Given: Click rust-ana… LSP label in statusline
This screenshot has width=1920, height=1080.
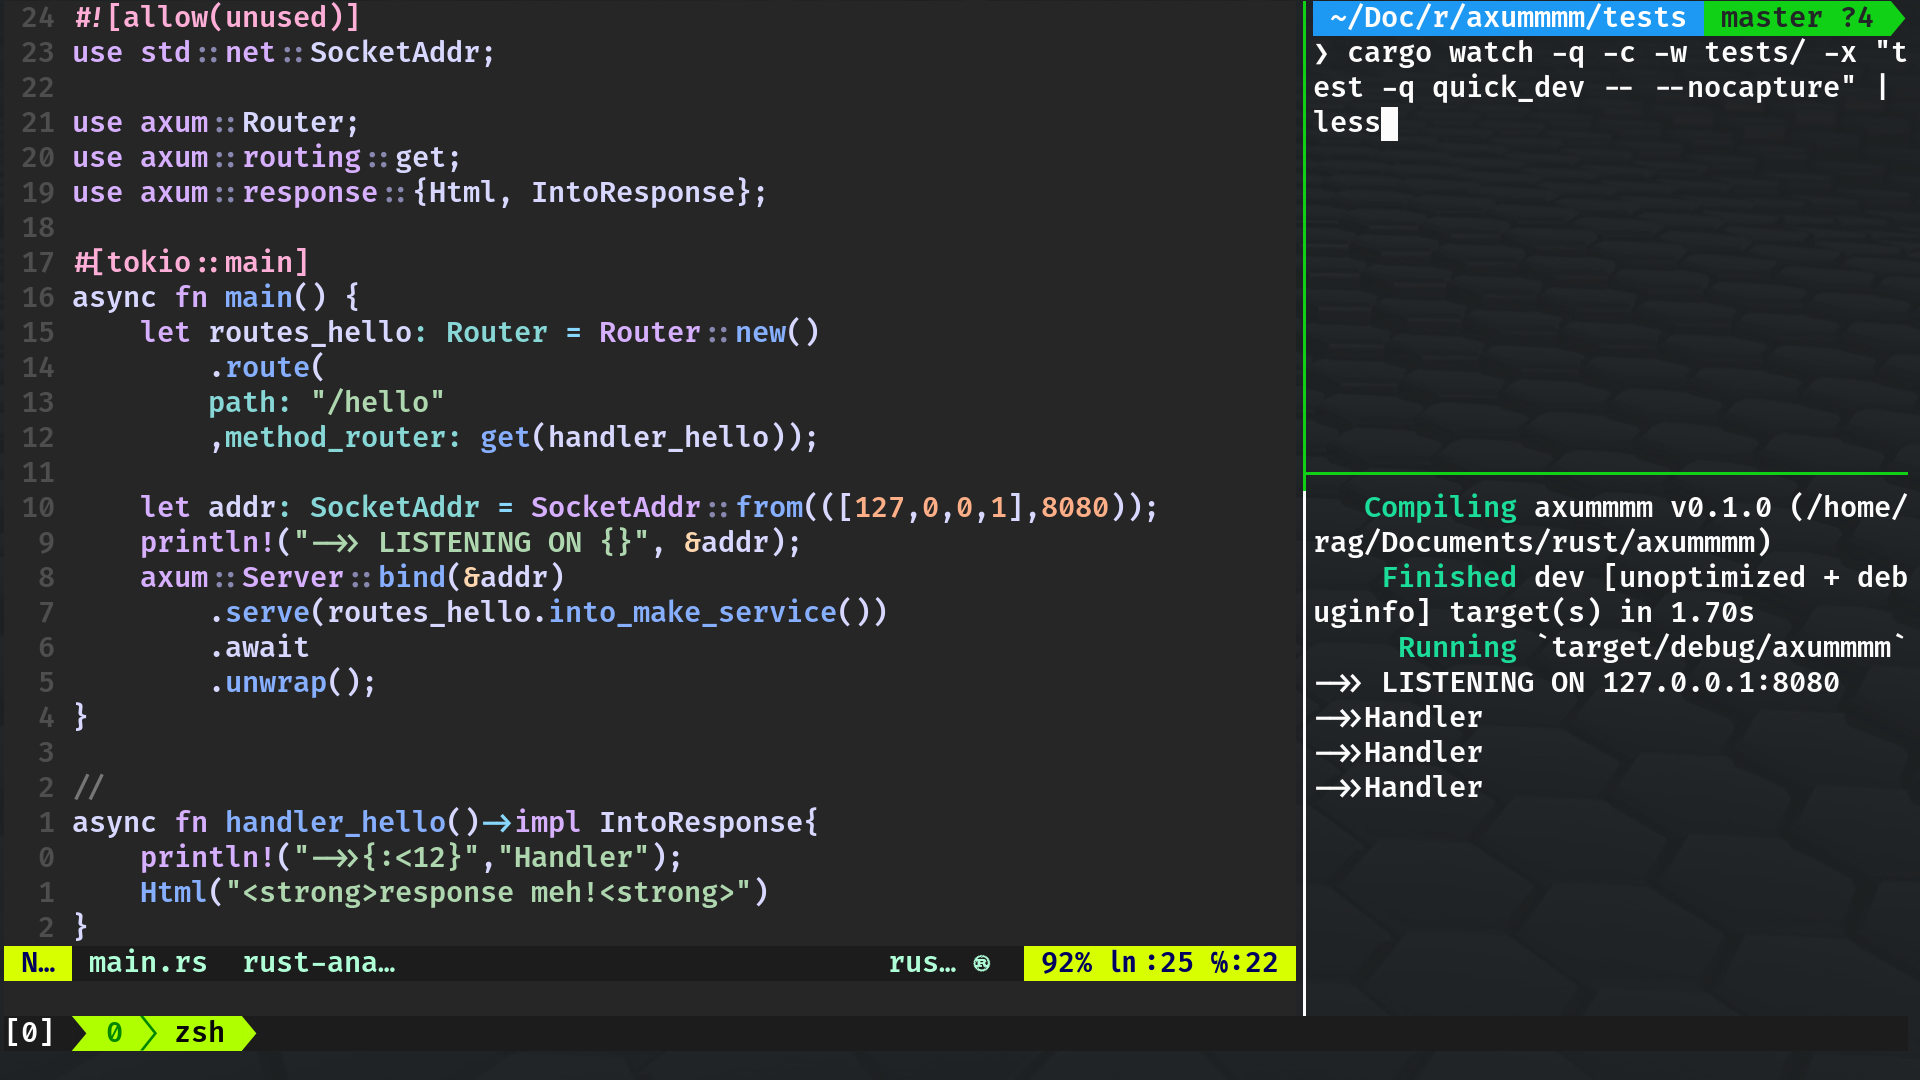Looking at the screenshot, I should click(319, 963).
